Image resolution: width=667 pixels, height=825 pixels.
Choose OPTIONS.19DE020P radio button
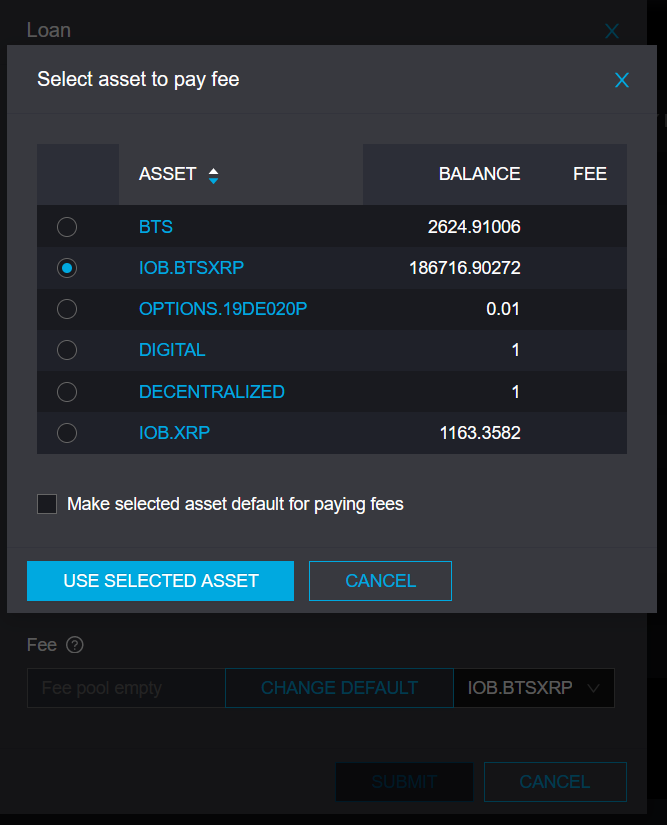[67, 309]
